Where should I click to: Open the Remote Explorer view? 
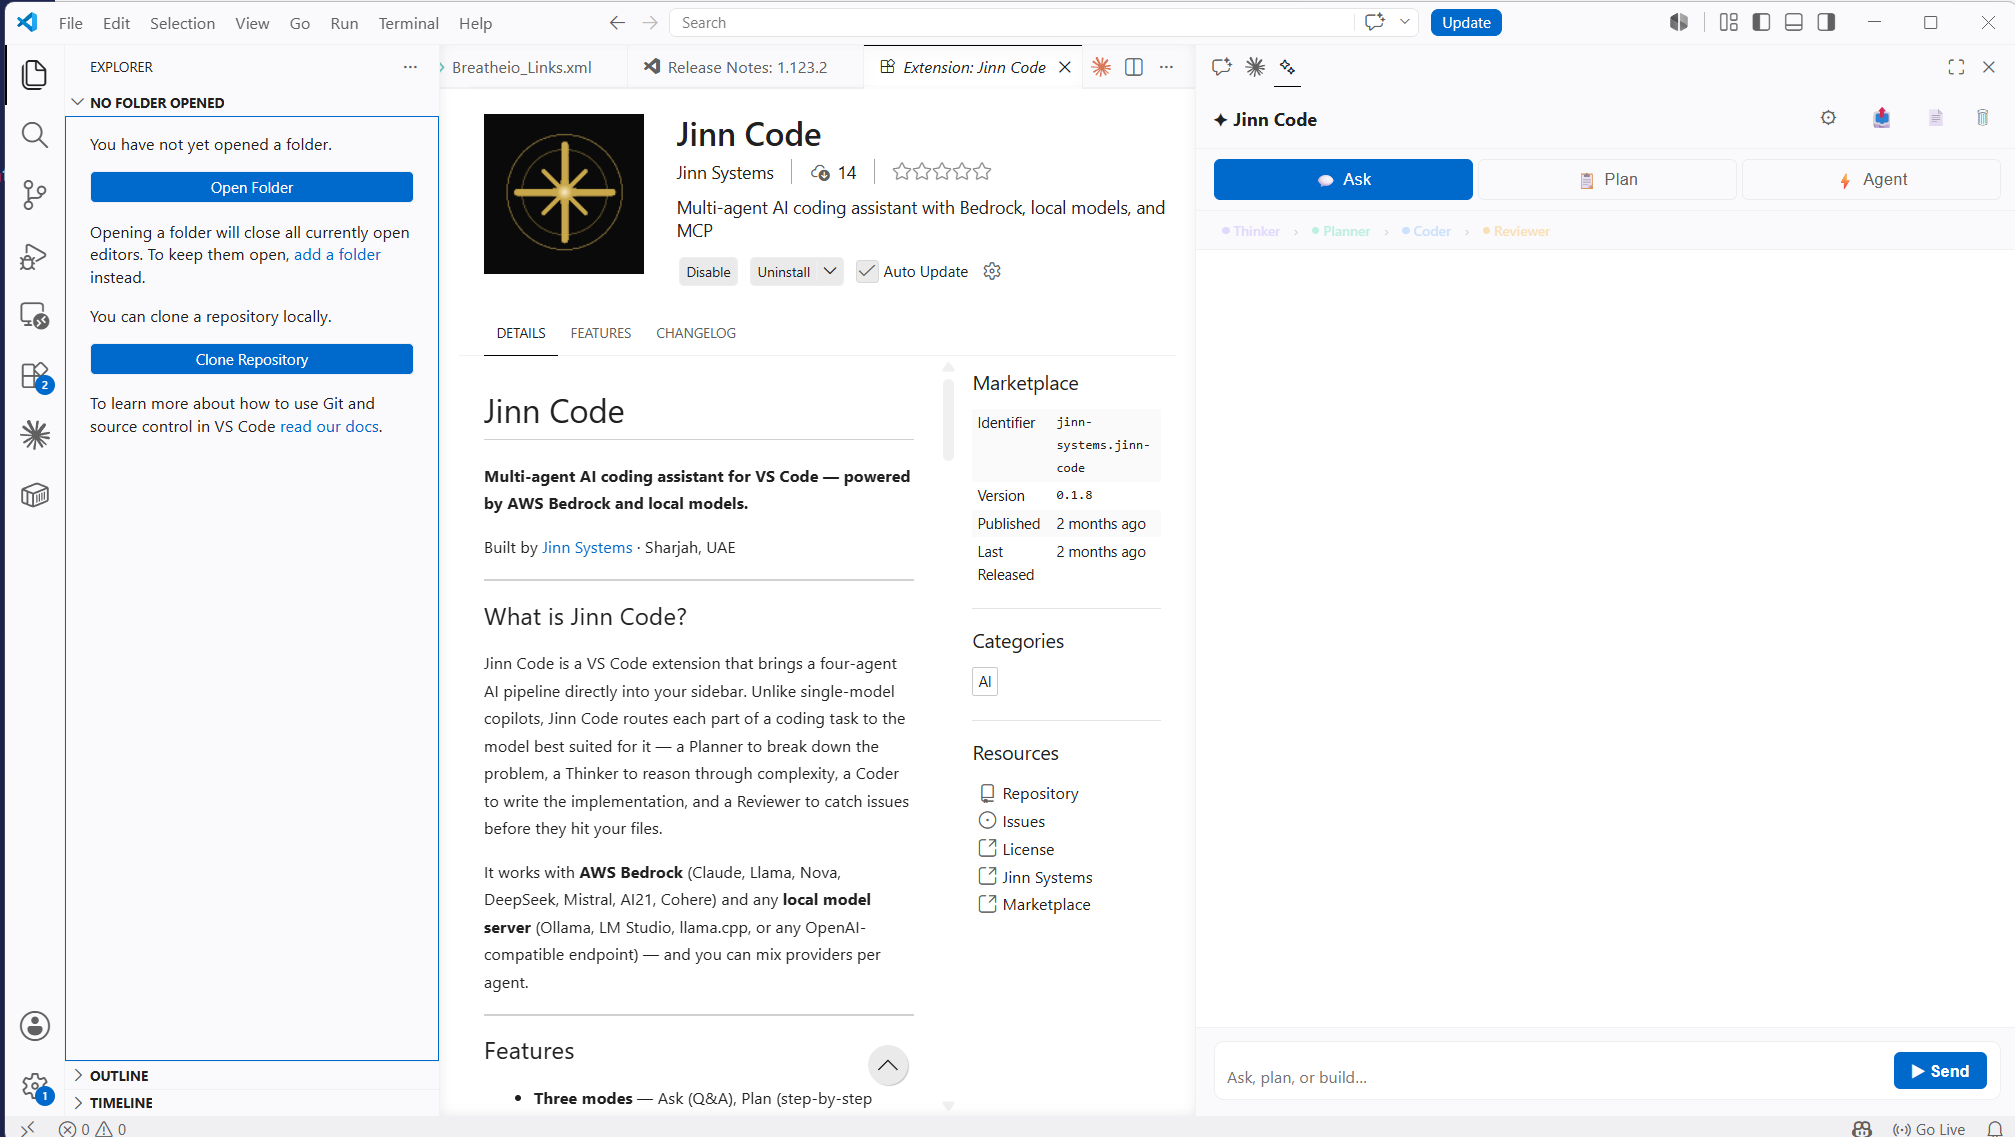point(35,316)
